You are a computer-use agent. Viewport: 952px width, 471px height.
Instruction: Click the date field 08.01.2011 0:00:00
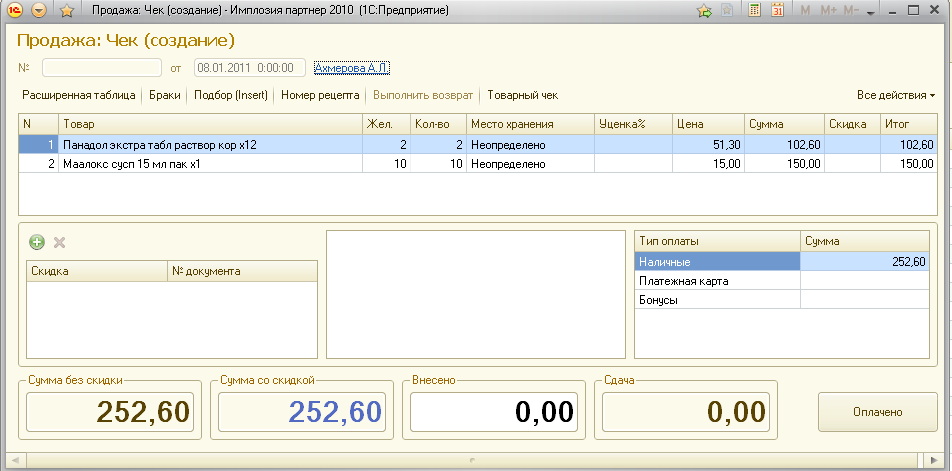click(250, 67)
